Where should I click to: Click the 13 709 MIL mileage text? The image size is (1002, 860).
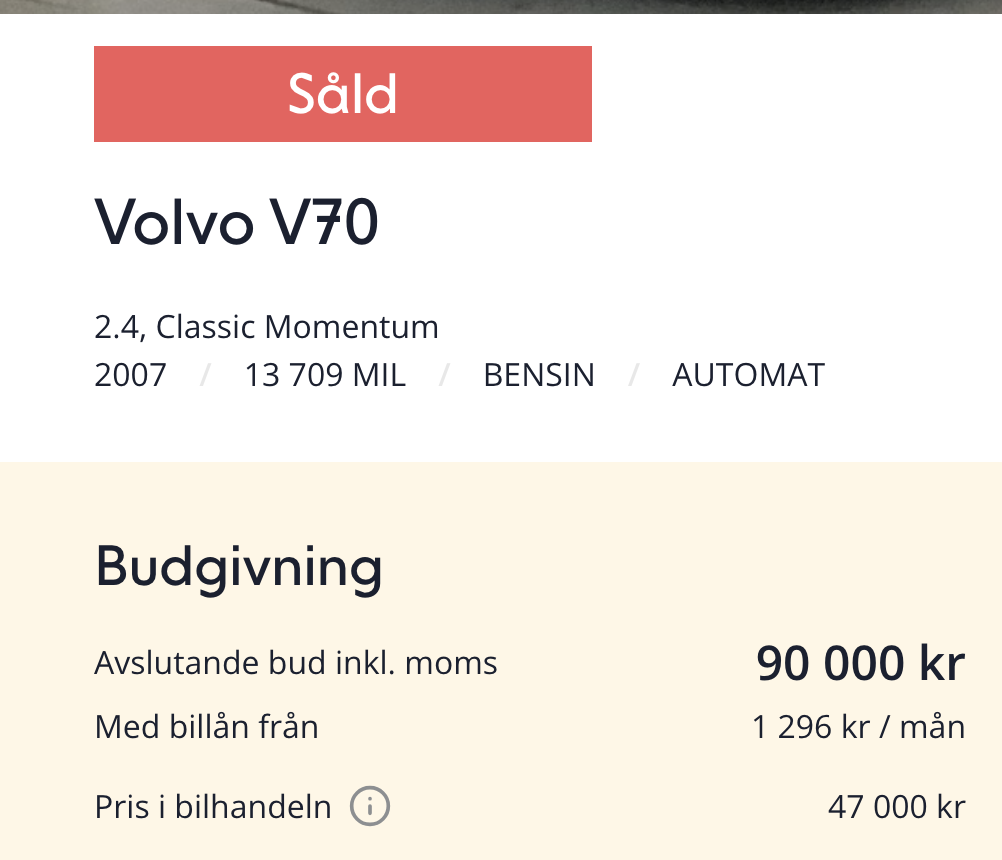click(x=325, y=375)
